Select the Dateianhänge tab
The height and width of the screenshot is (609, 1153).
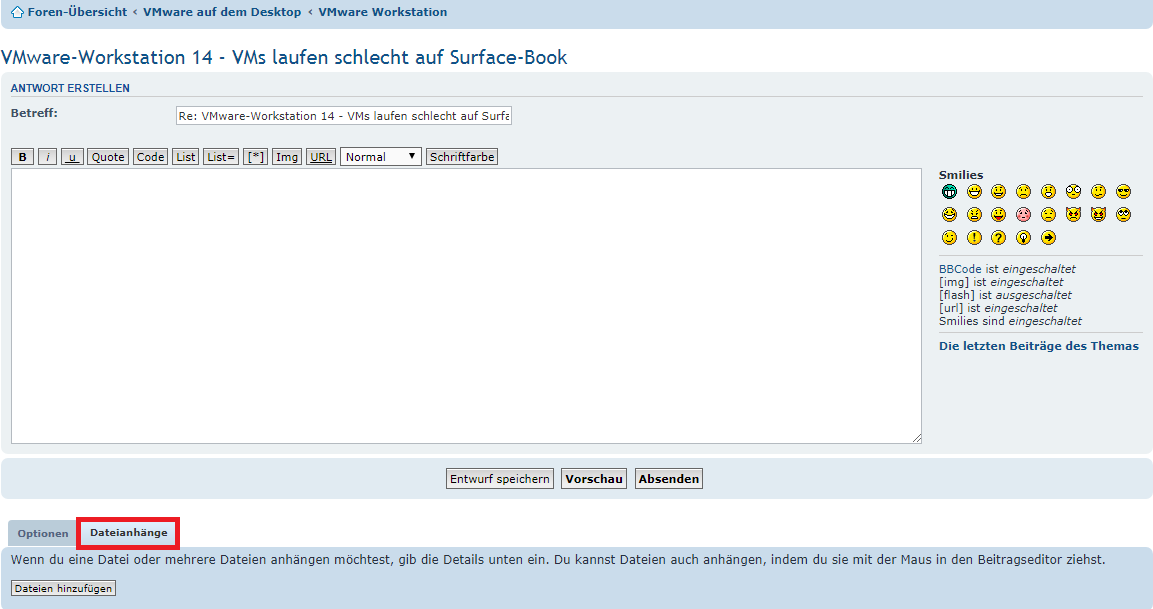(128, 533)
